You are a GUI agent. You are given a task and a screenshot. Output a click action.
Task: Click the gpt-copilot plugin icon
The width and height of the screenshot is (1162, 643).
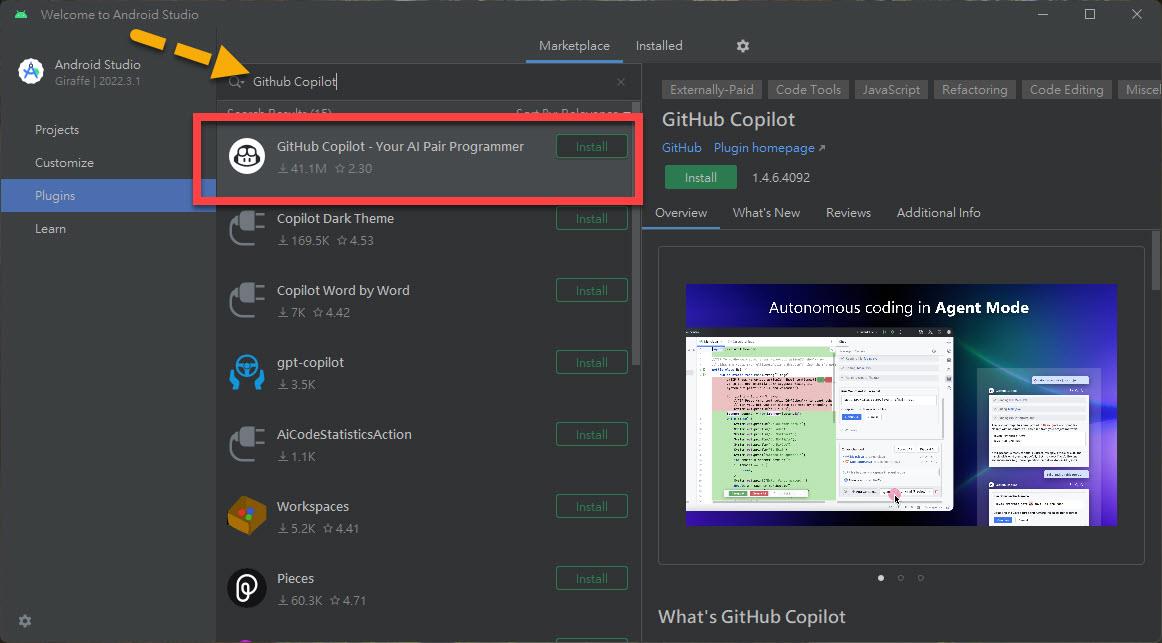pos(246,372)
